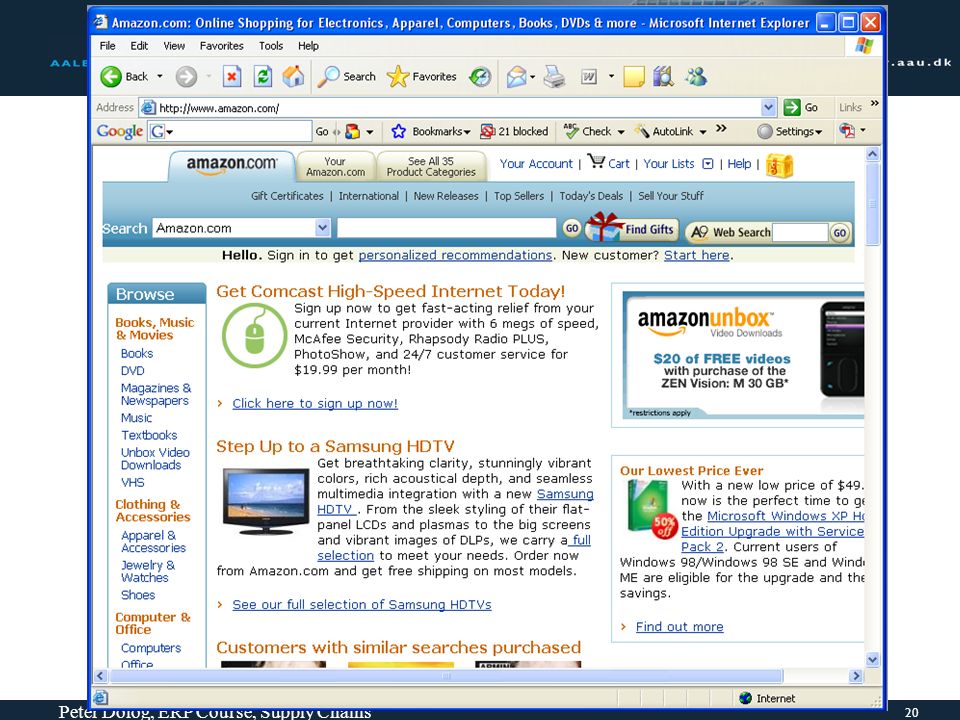Expand the Bookmarks dropdown

pyautogui.click(x=467, y=132)
